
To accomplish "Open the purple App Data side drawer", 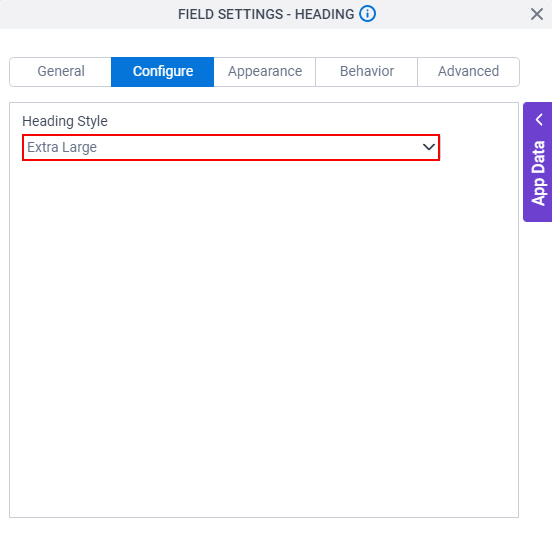I will pyautogui.click(x=538, y=162).
